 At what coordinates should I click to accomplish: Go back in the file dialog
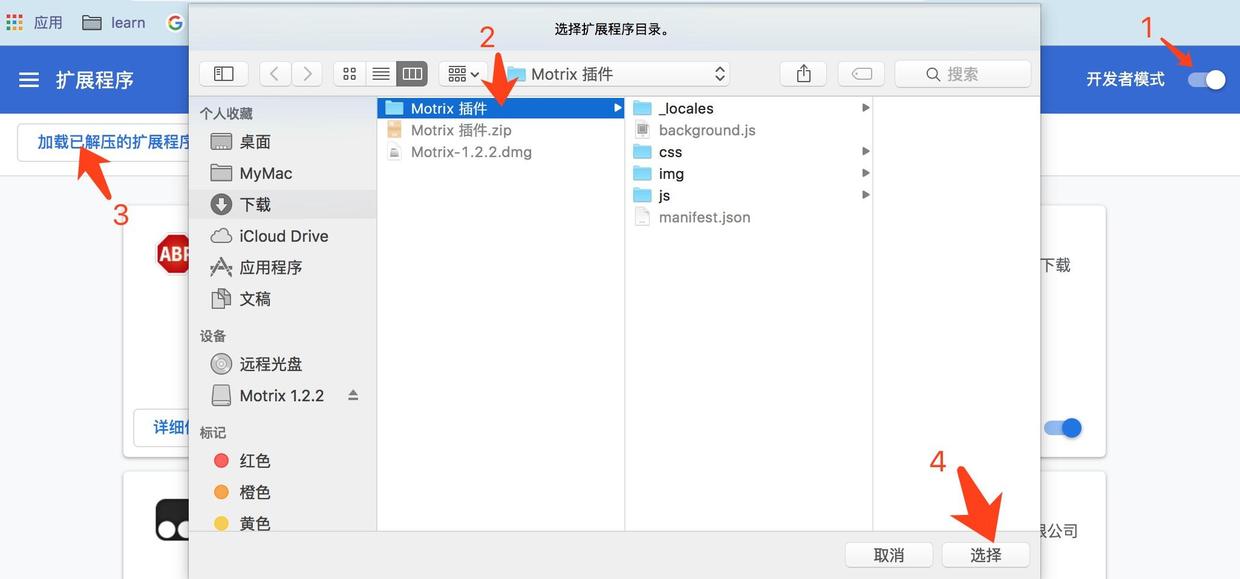(x=275, y=74)
